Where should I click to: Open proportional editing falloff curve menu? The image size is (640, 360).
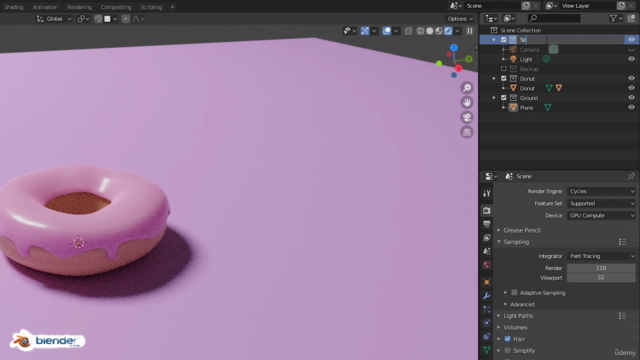(138, 19)
